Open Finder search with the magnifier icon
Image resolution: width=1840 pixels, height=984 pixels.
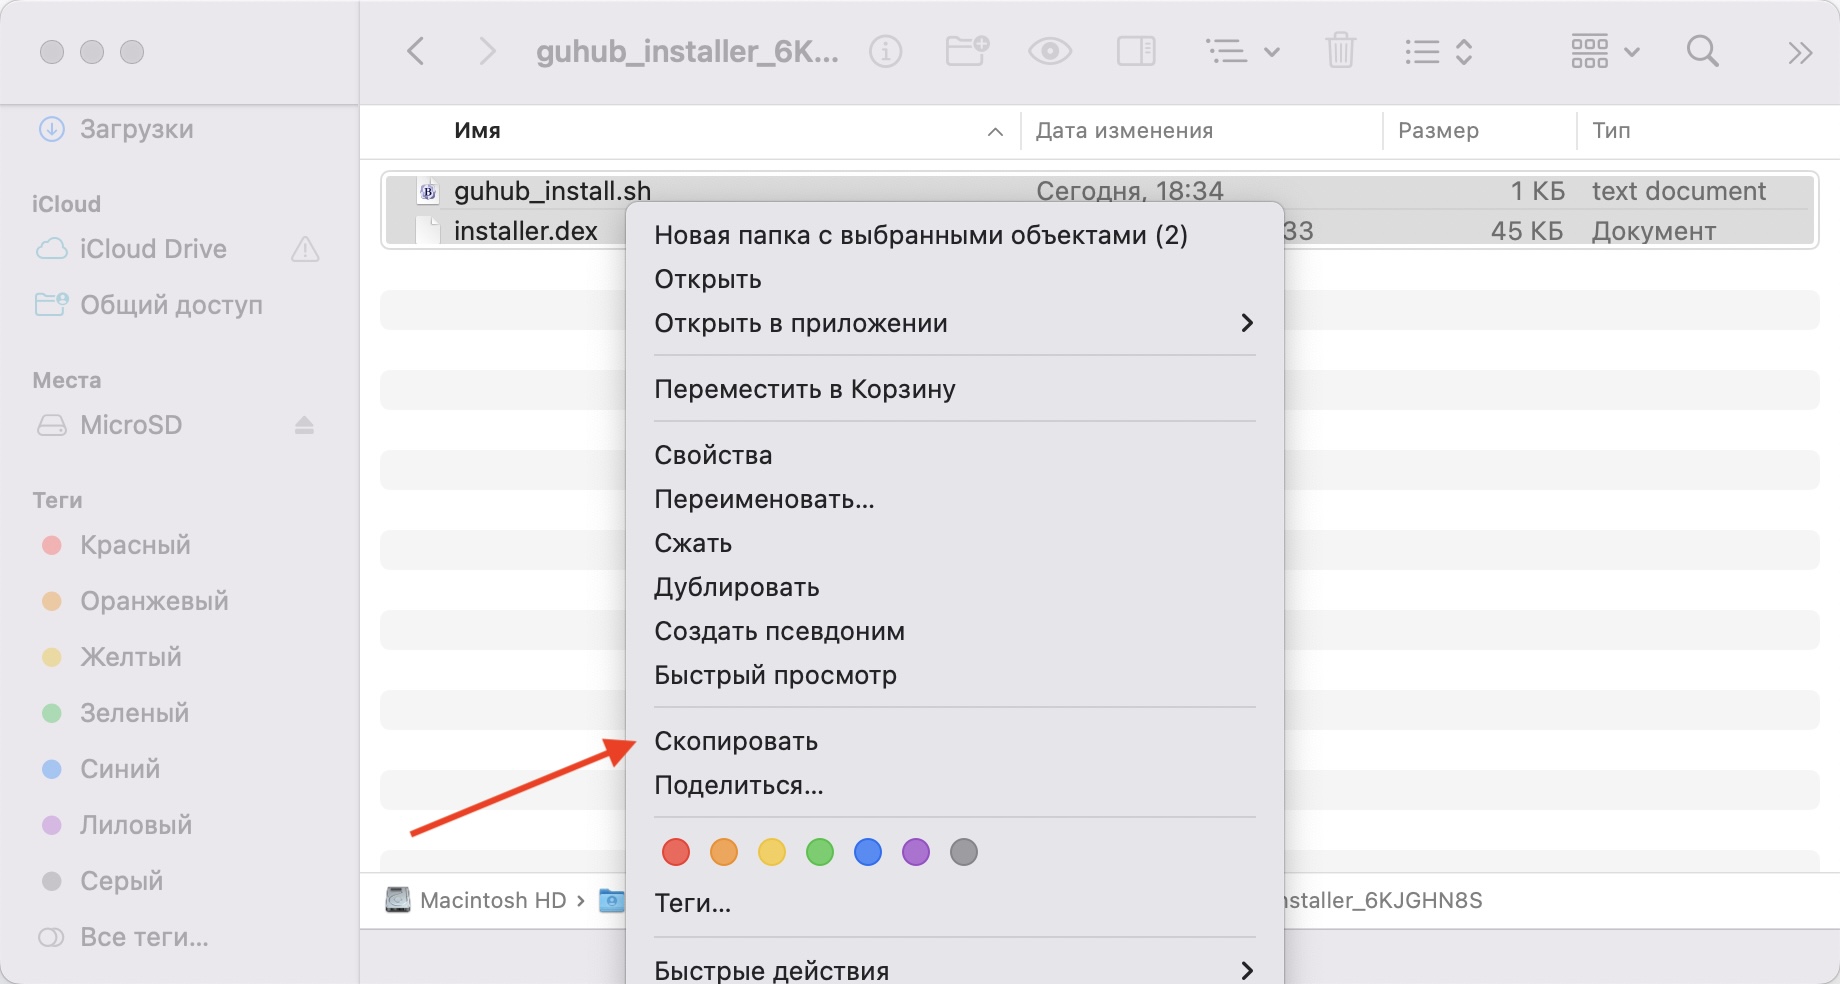[1701, 50]
